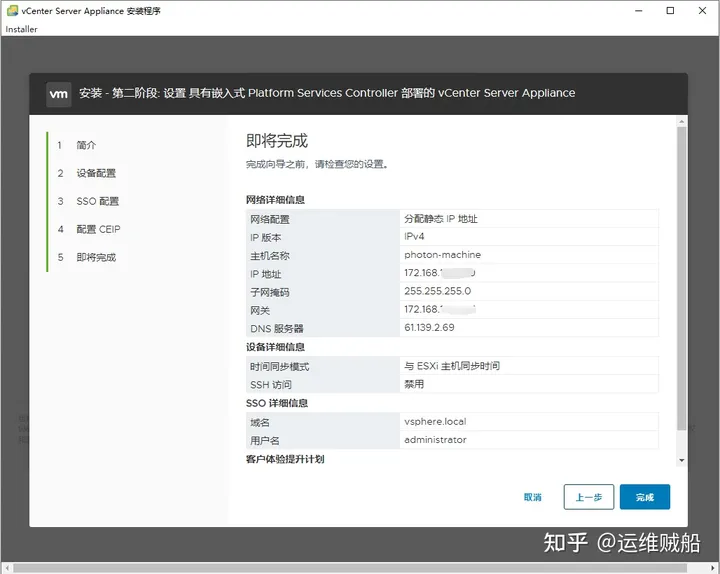Click the summary scrollbar down arrow
This screenshot has height=574, width=720.
click(x=682, y=460)
